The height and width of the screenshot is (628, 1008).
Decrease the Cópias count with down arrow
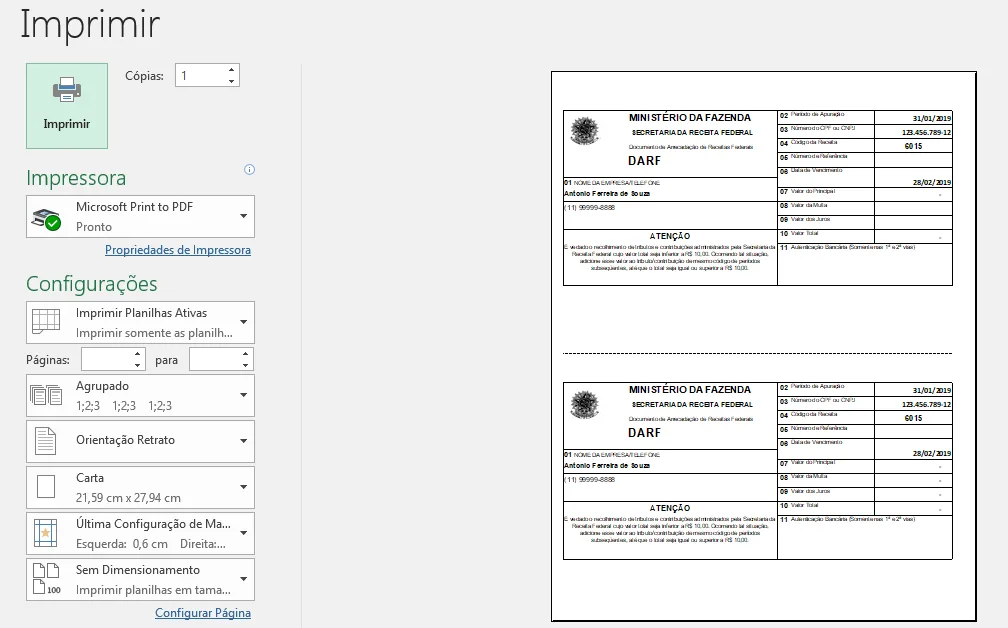232,81
